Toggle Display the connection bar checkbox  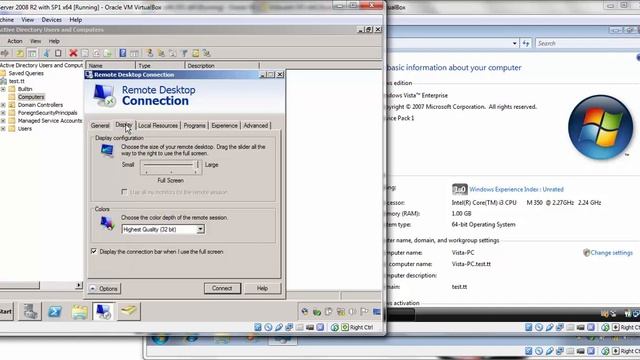(94, 251)
